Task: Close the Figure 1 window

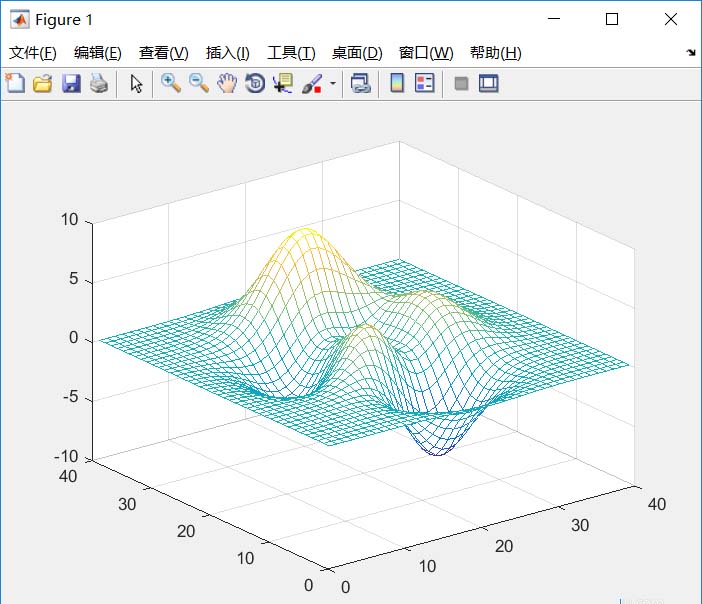Action: click(x=671, y=19)
